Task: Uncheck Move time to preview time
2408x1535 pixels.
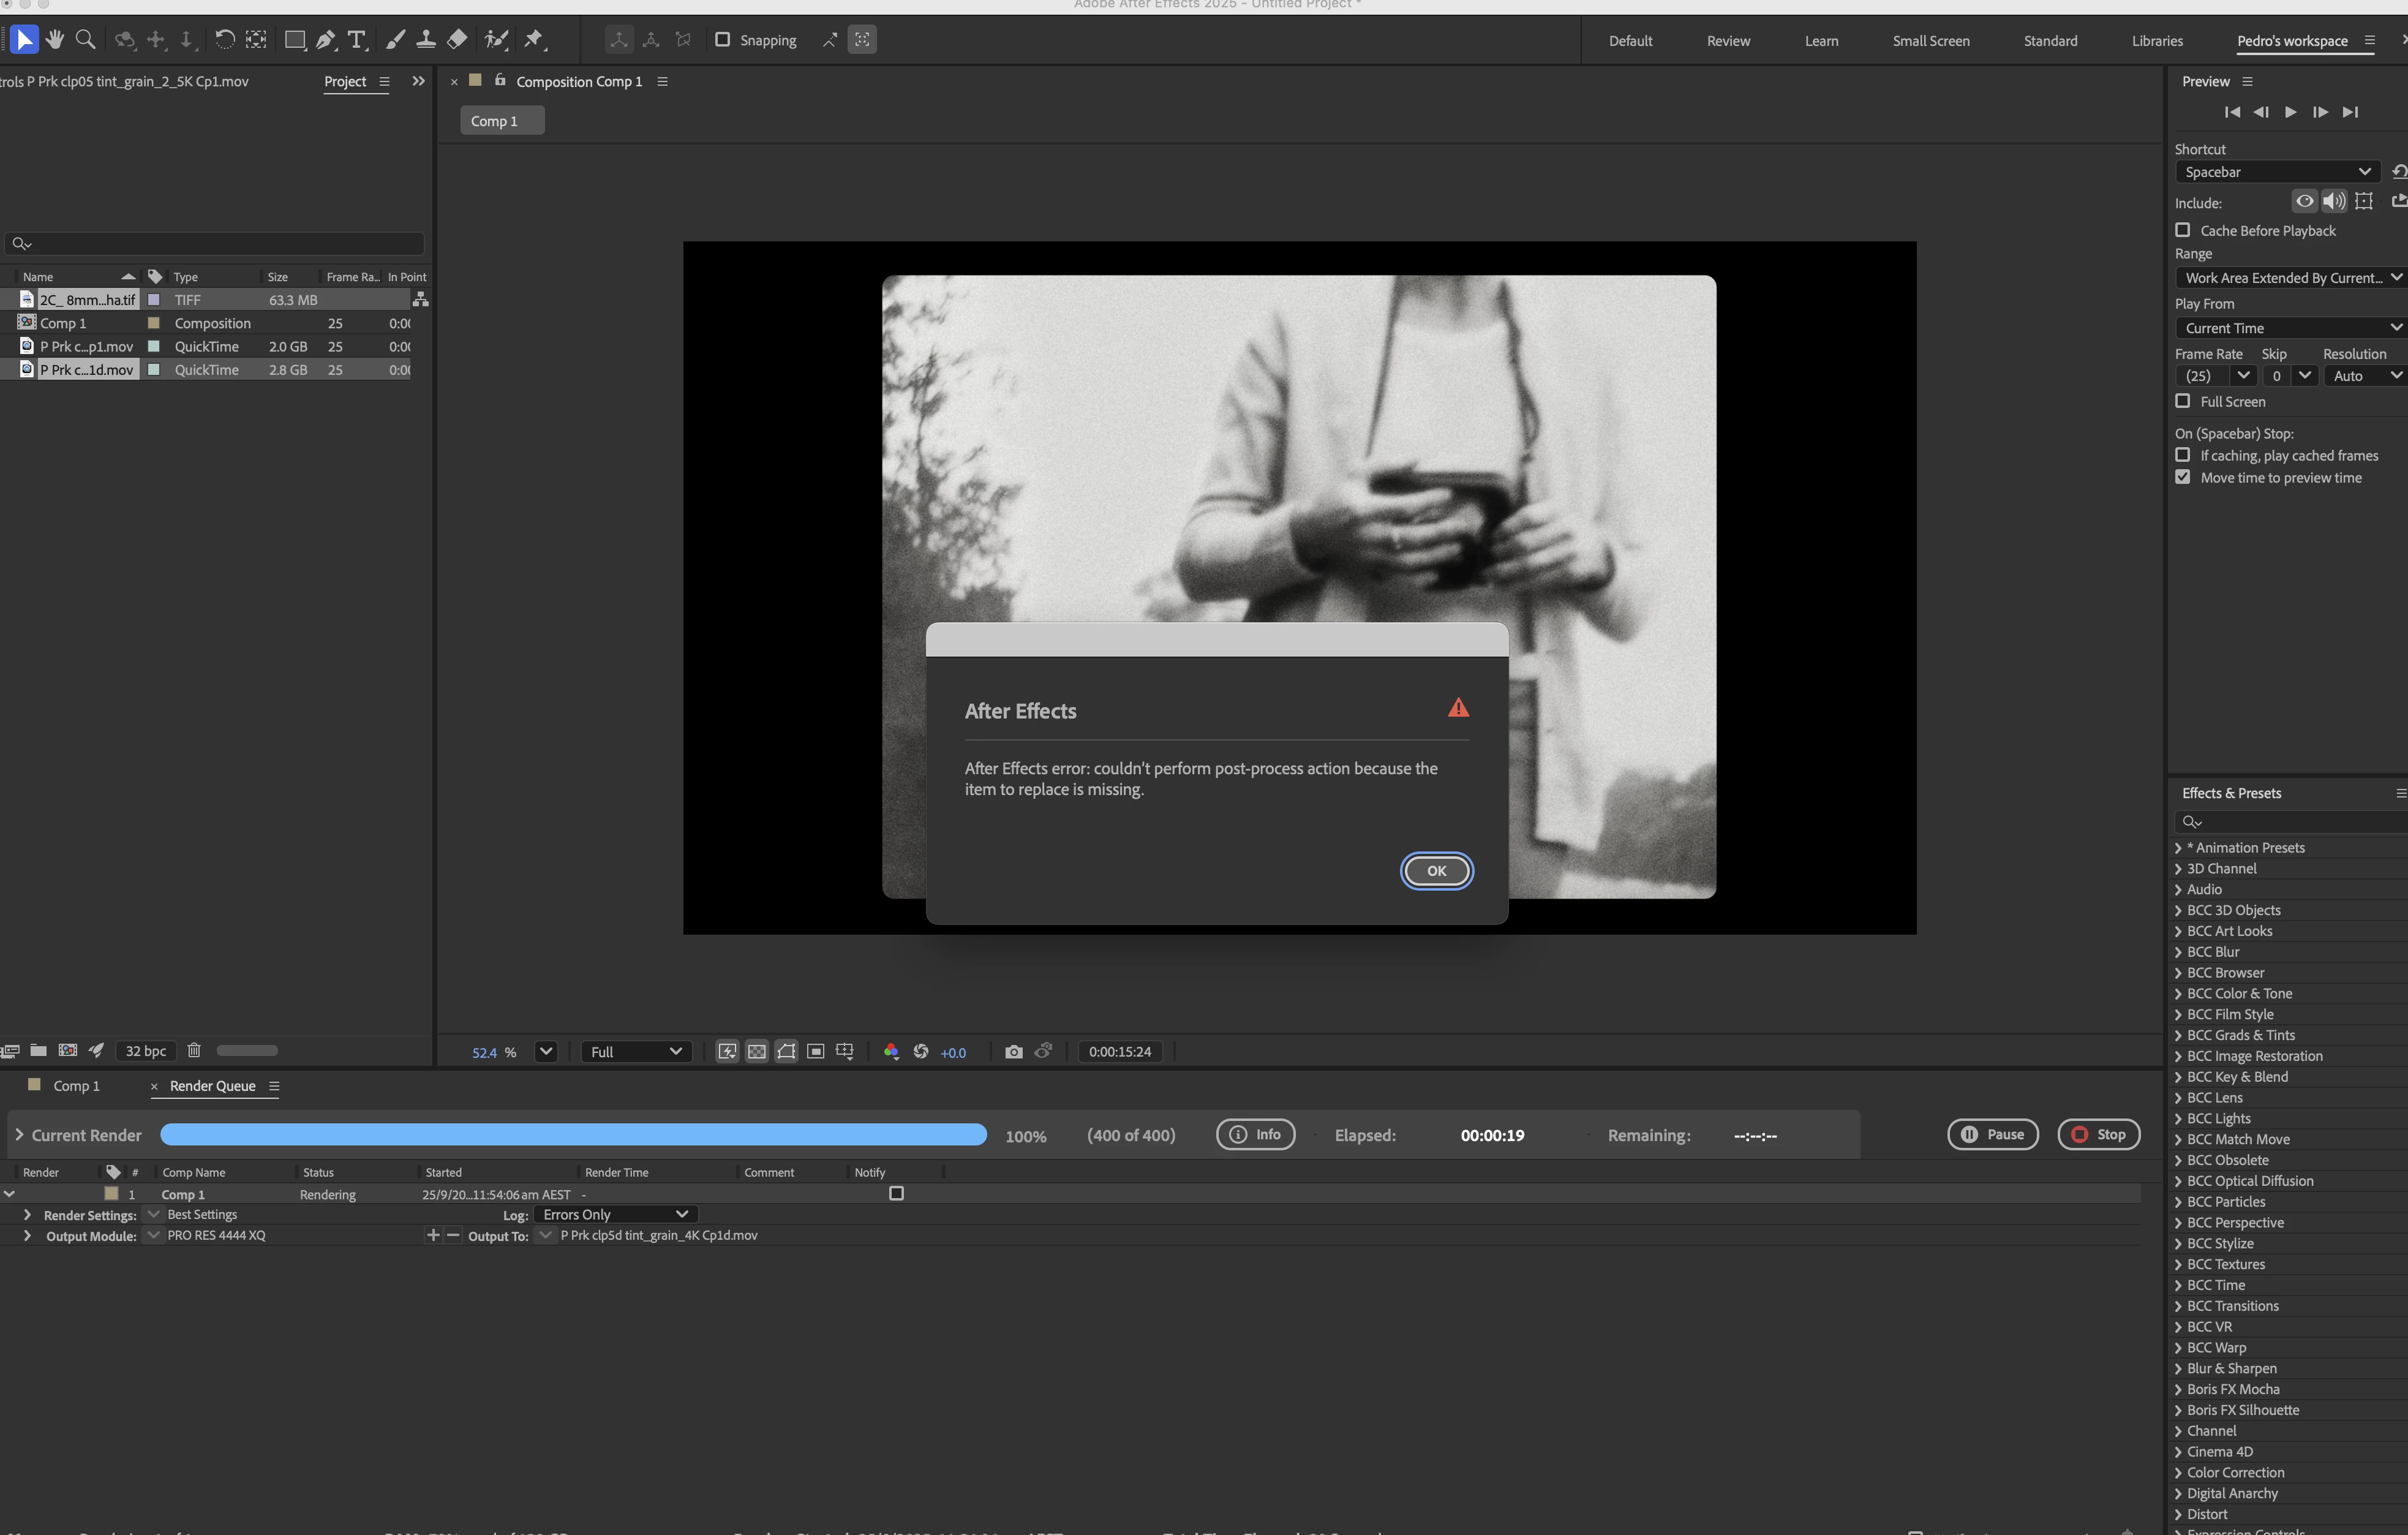Action: (2183, 477)
